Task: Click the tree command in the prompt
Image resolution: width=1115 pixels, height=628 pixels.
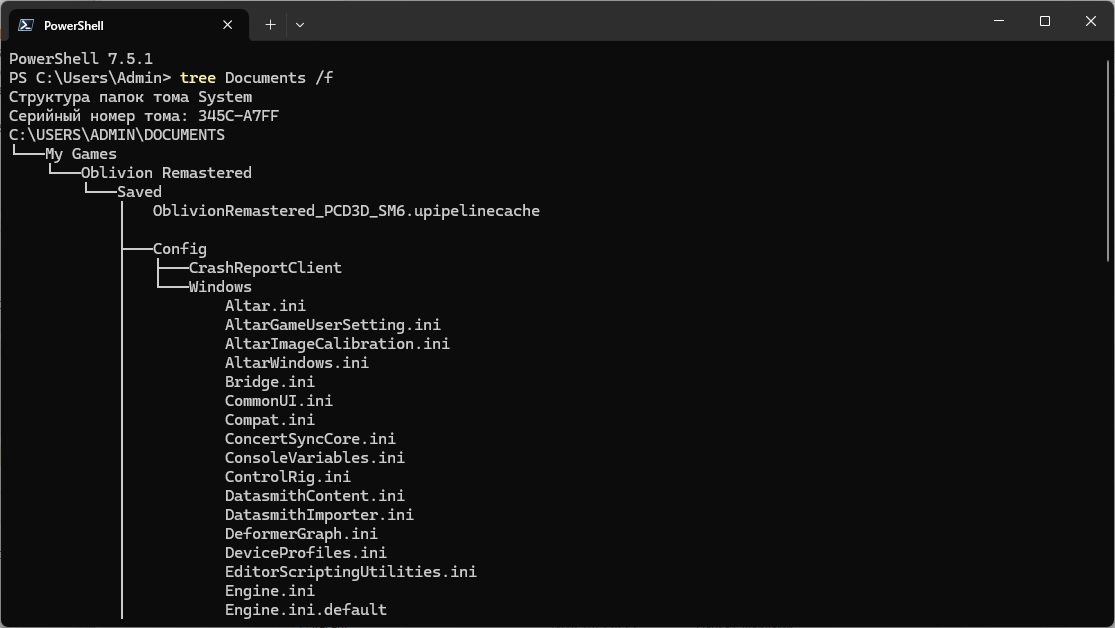Action: click(x=198, y=78)
